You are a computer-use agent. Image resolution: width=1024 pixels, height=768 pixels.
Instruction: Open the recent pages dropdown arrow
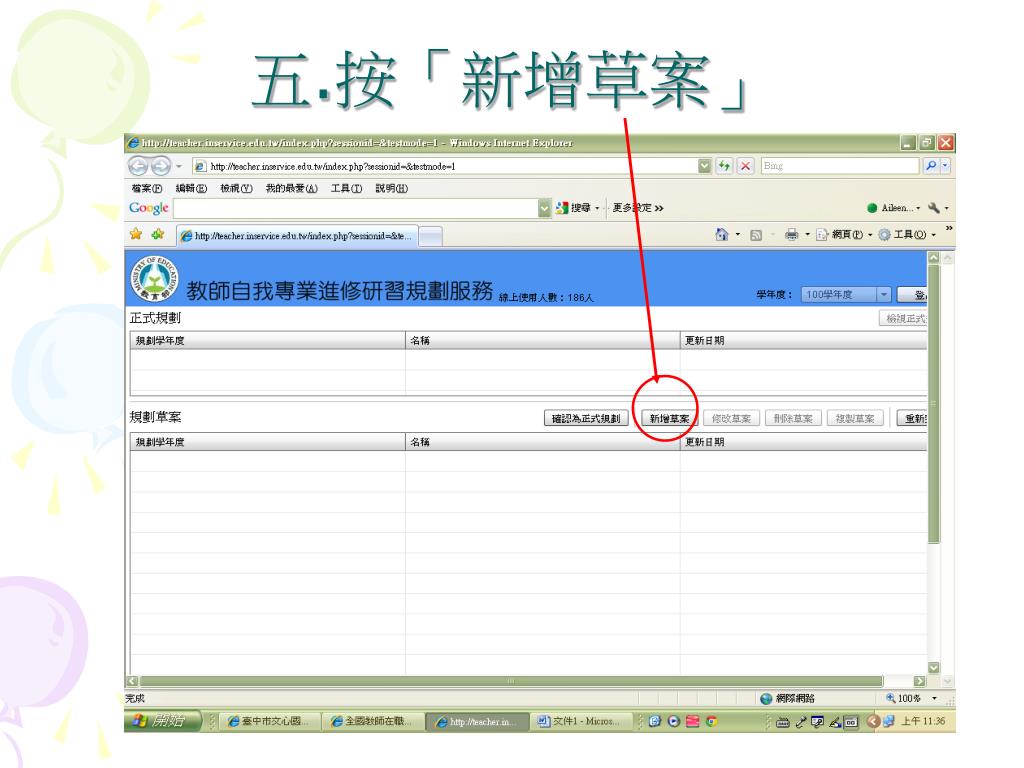tap(179, 167)
